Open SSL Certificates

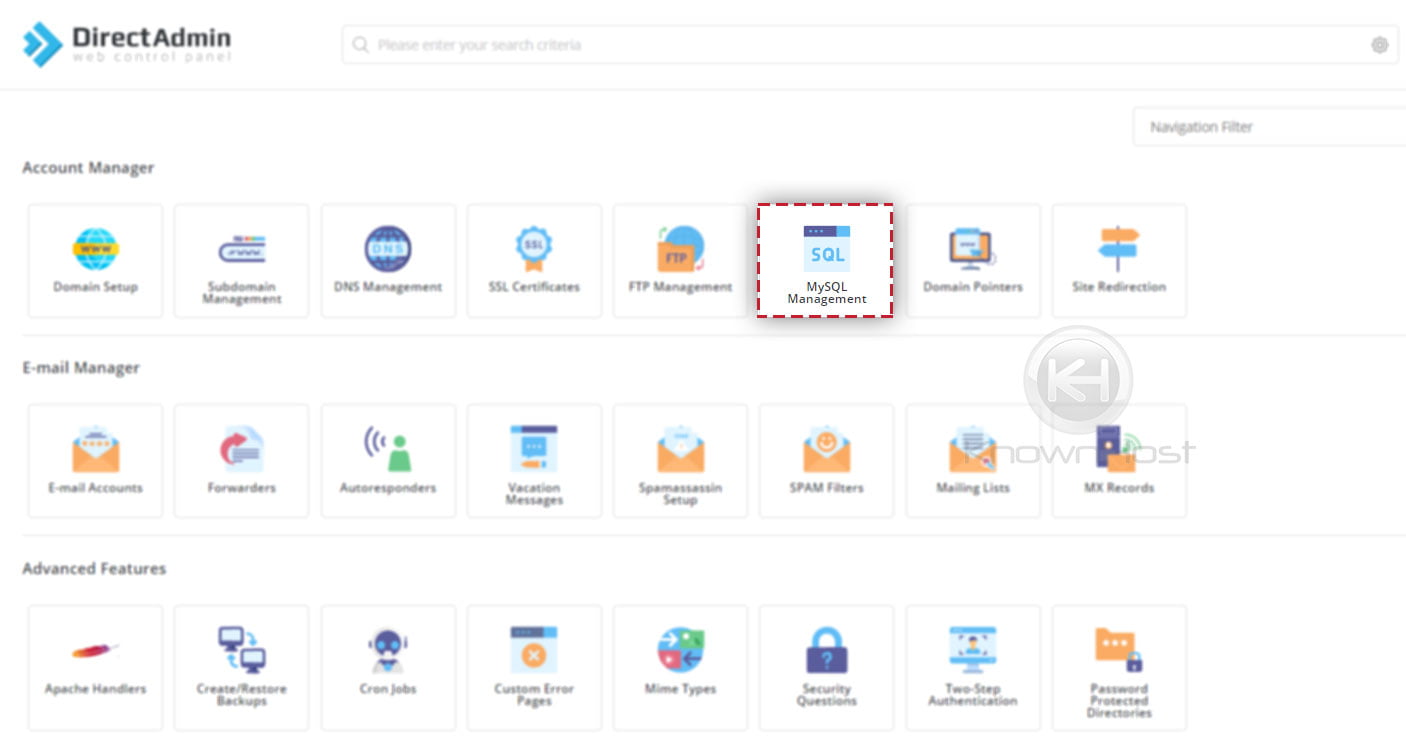pos(534,260)
